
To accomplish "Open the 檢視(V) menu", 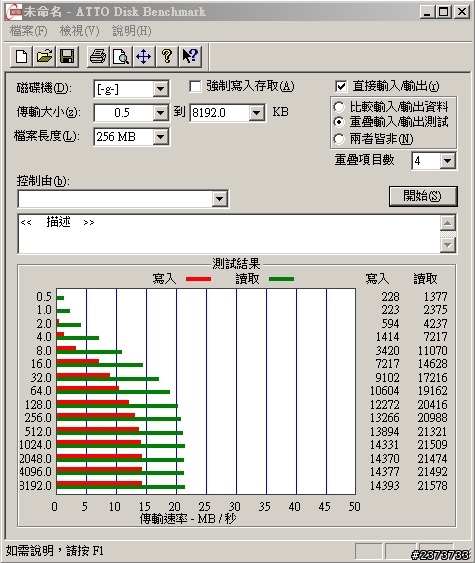I will pyautogui.click(x=79, y=31).
